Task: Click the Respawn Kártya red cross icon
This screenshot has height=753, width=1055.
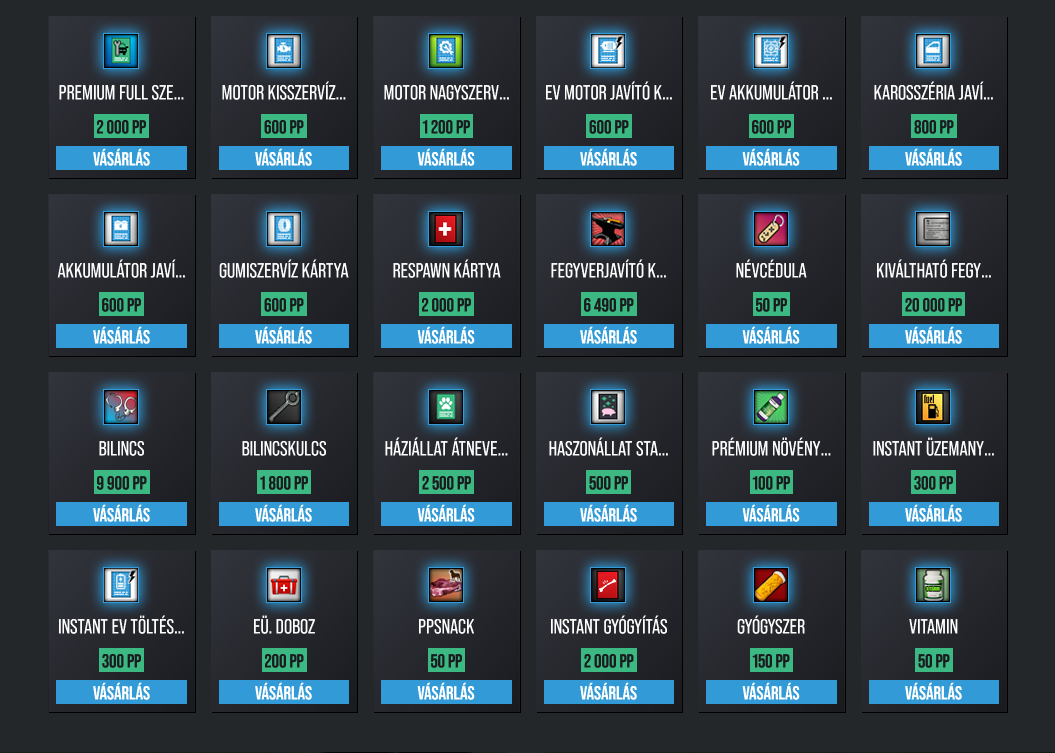Action: [446, 229]
